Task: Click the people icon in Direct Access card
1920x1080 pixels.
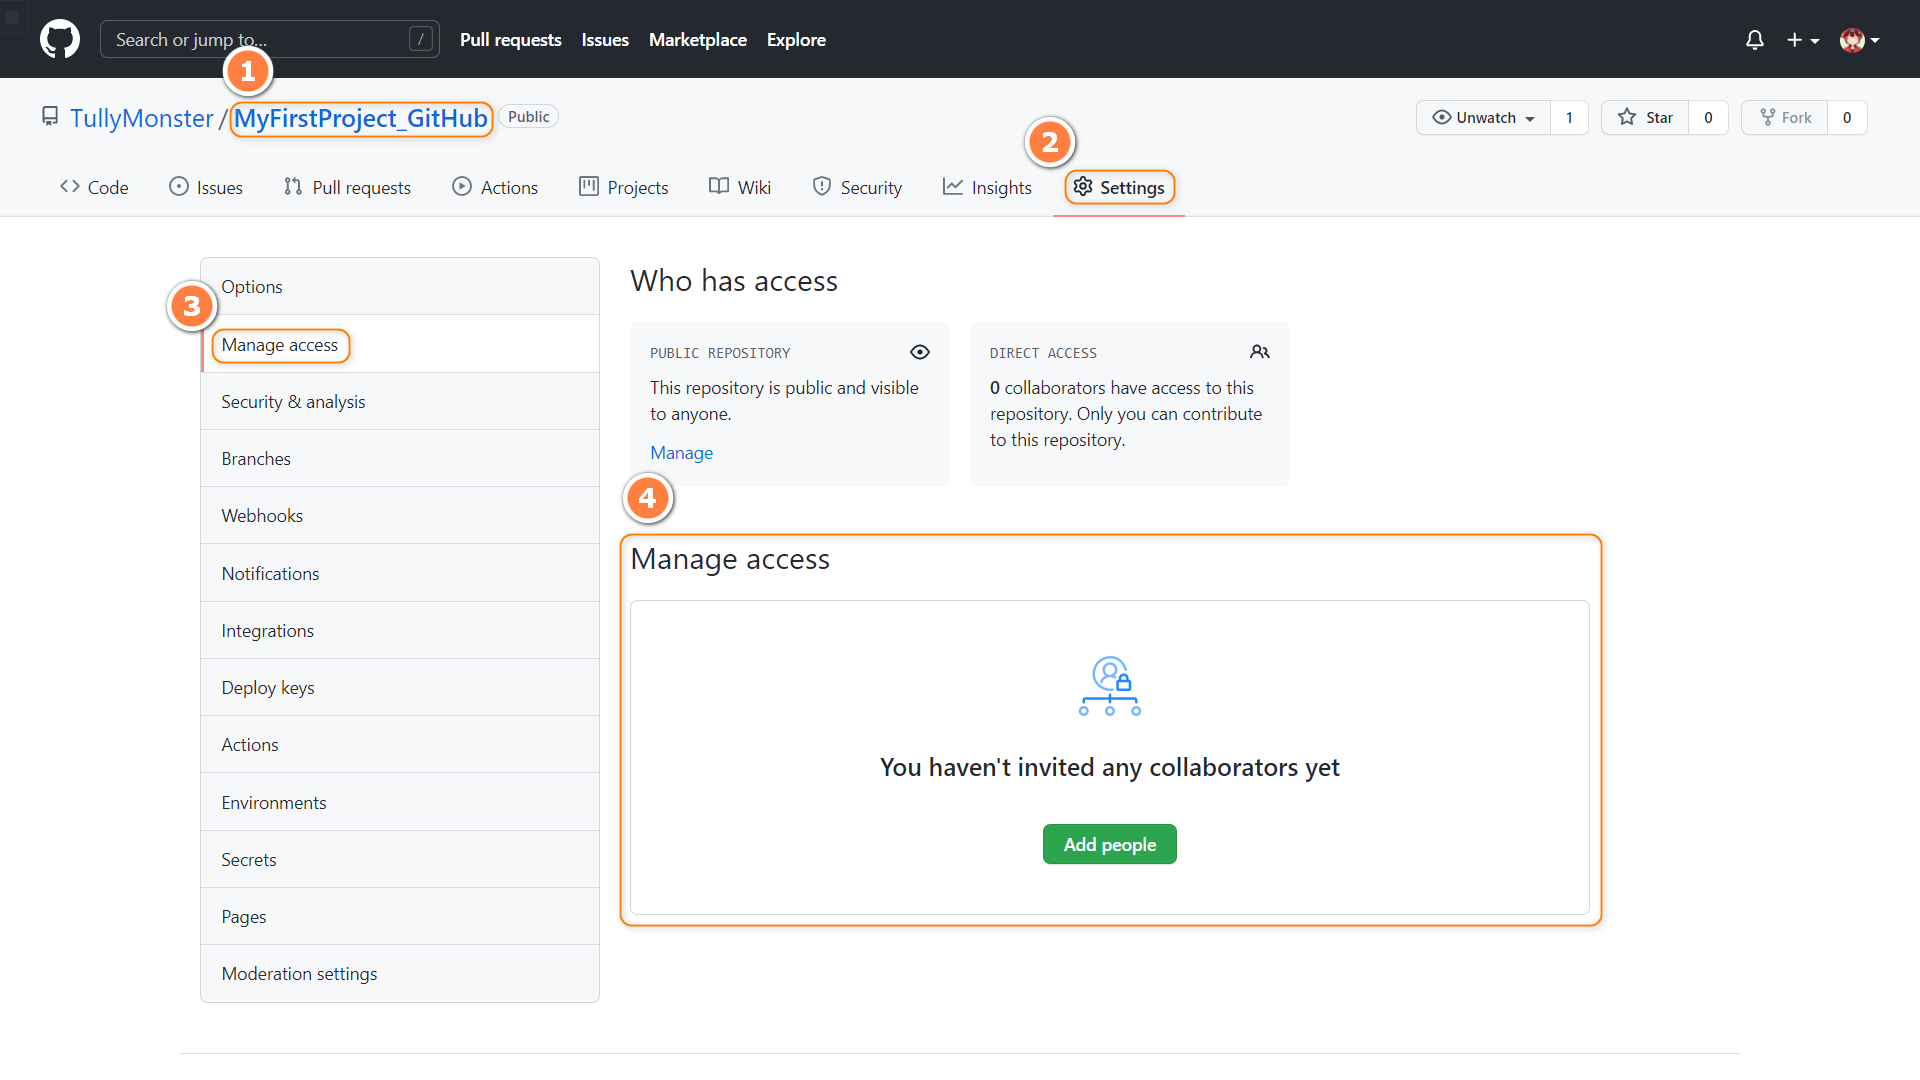Action: tap(1260, 352)
